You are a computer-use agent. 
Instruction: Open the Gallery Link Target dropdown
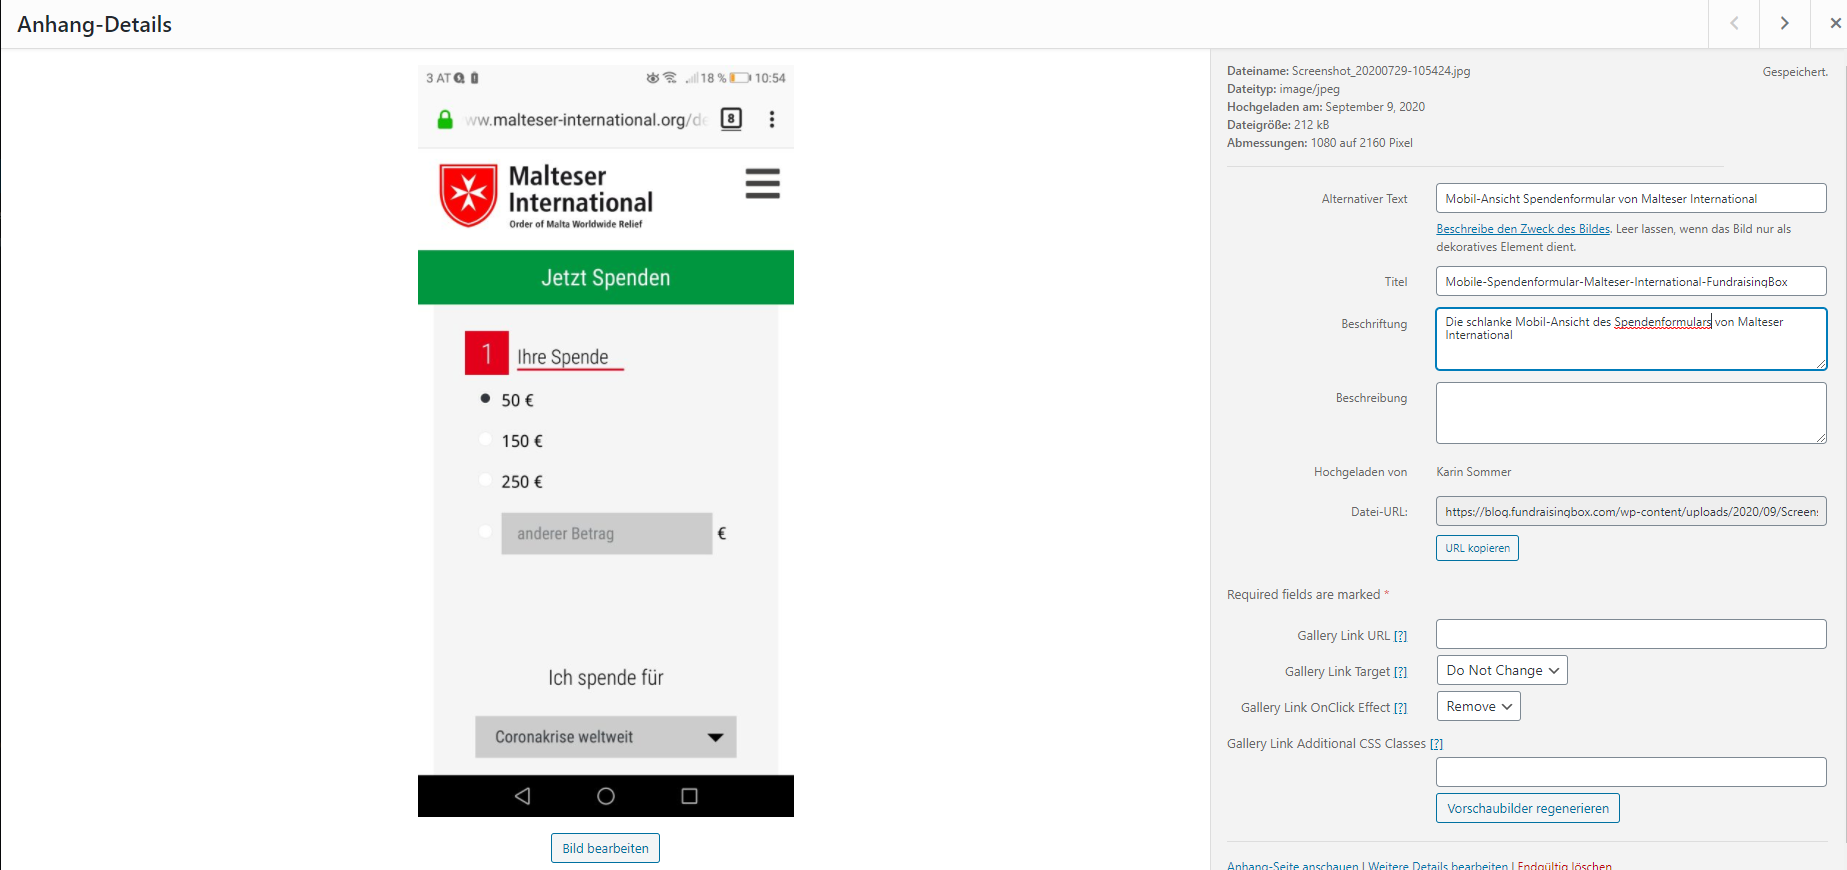[1502, 670]
